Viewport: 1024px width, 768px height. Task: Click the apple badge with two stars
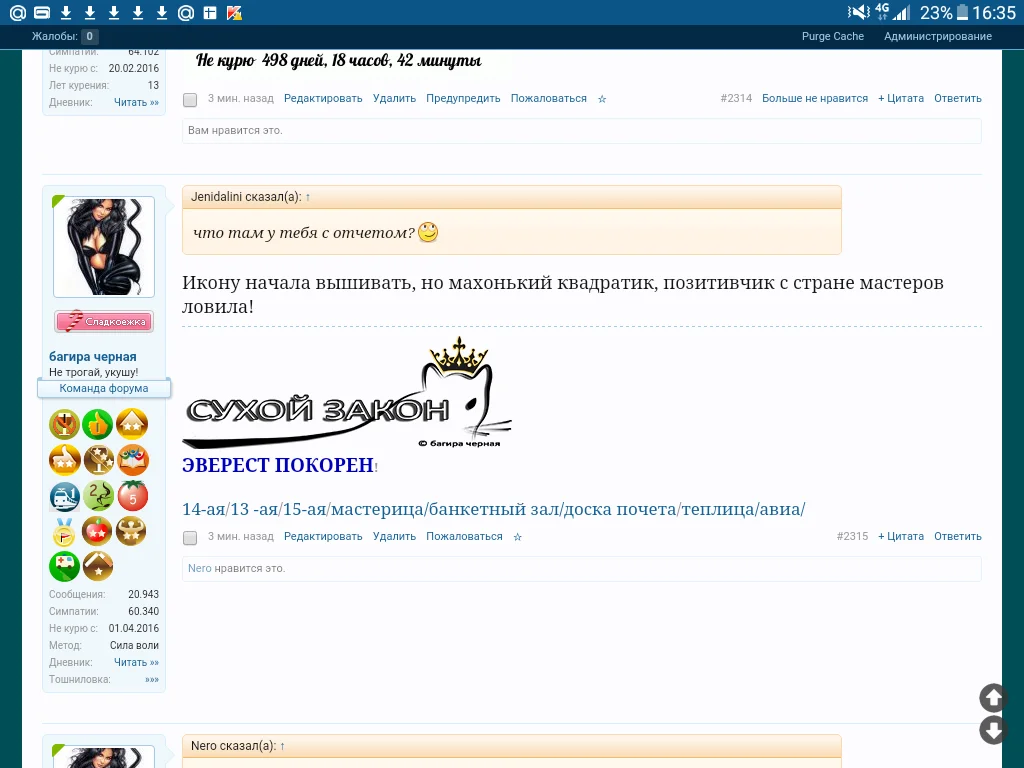coord(98,531)
